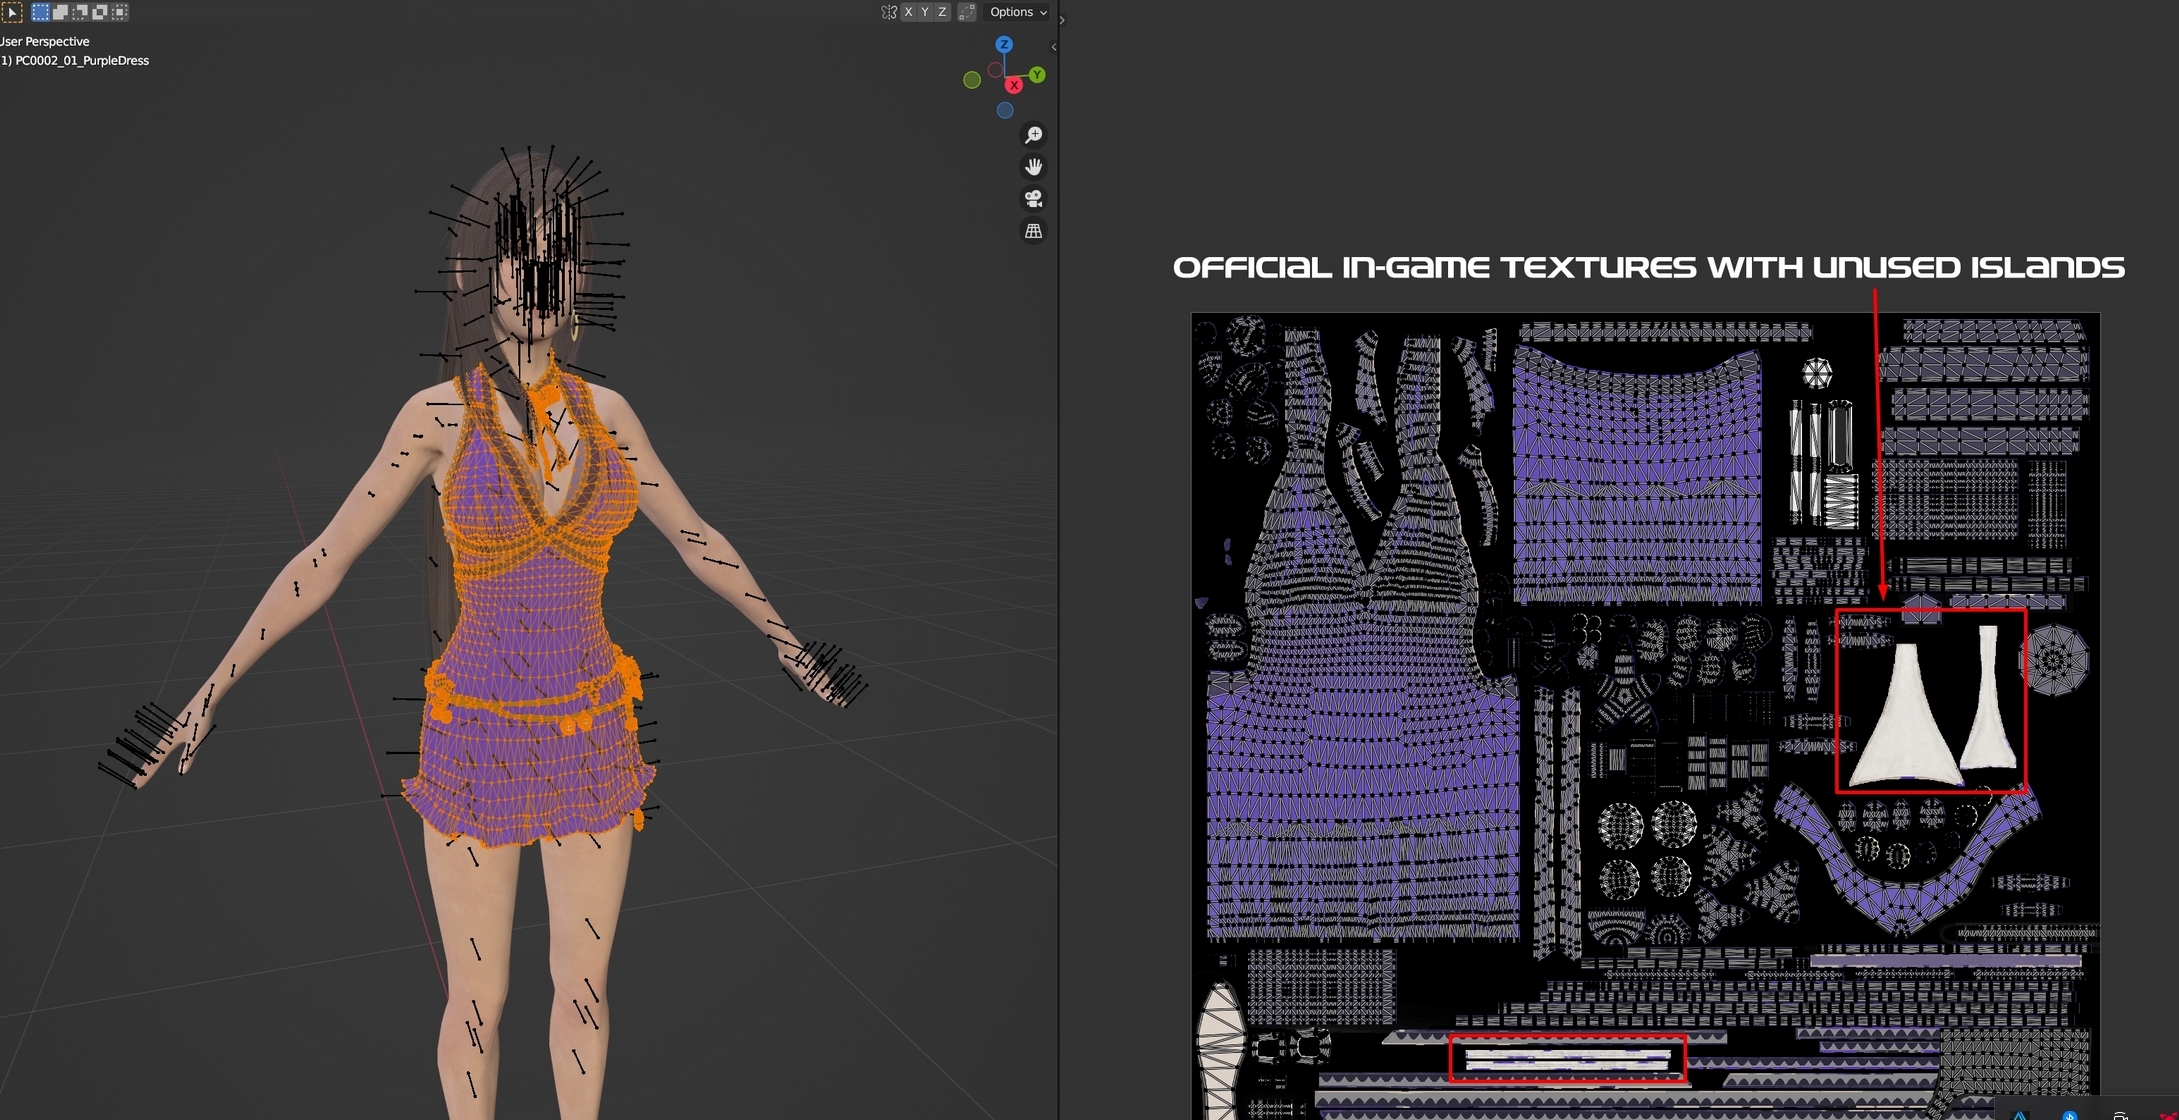This screenshot has width=2179, height=1120.
Task: Expand the sidebar using the left-pointing arrow
Action: [1053, 47]
